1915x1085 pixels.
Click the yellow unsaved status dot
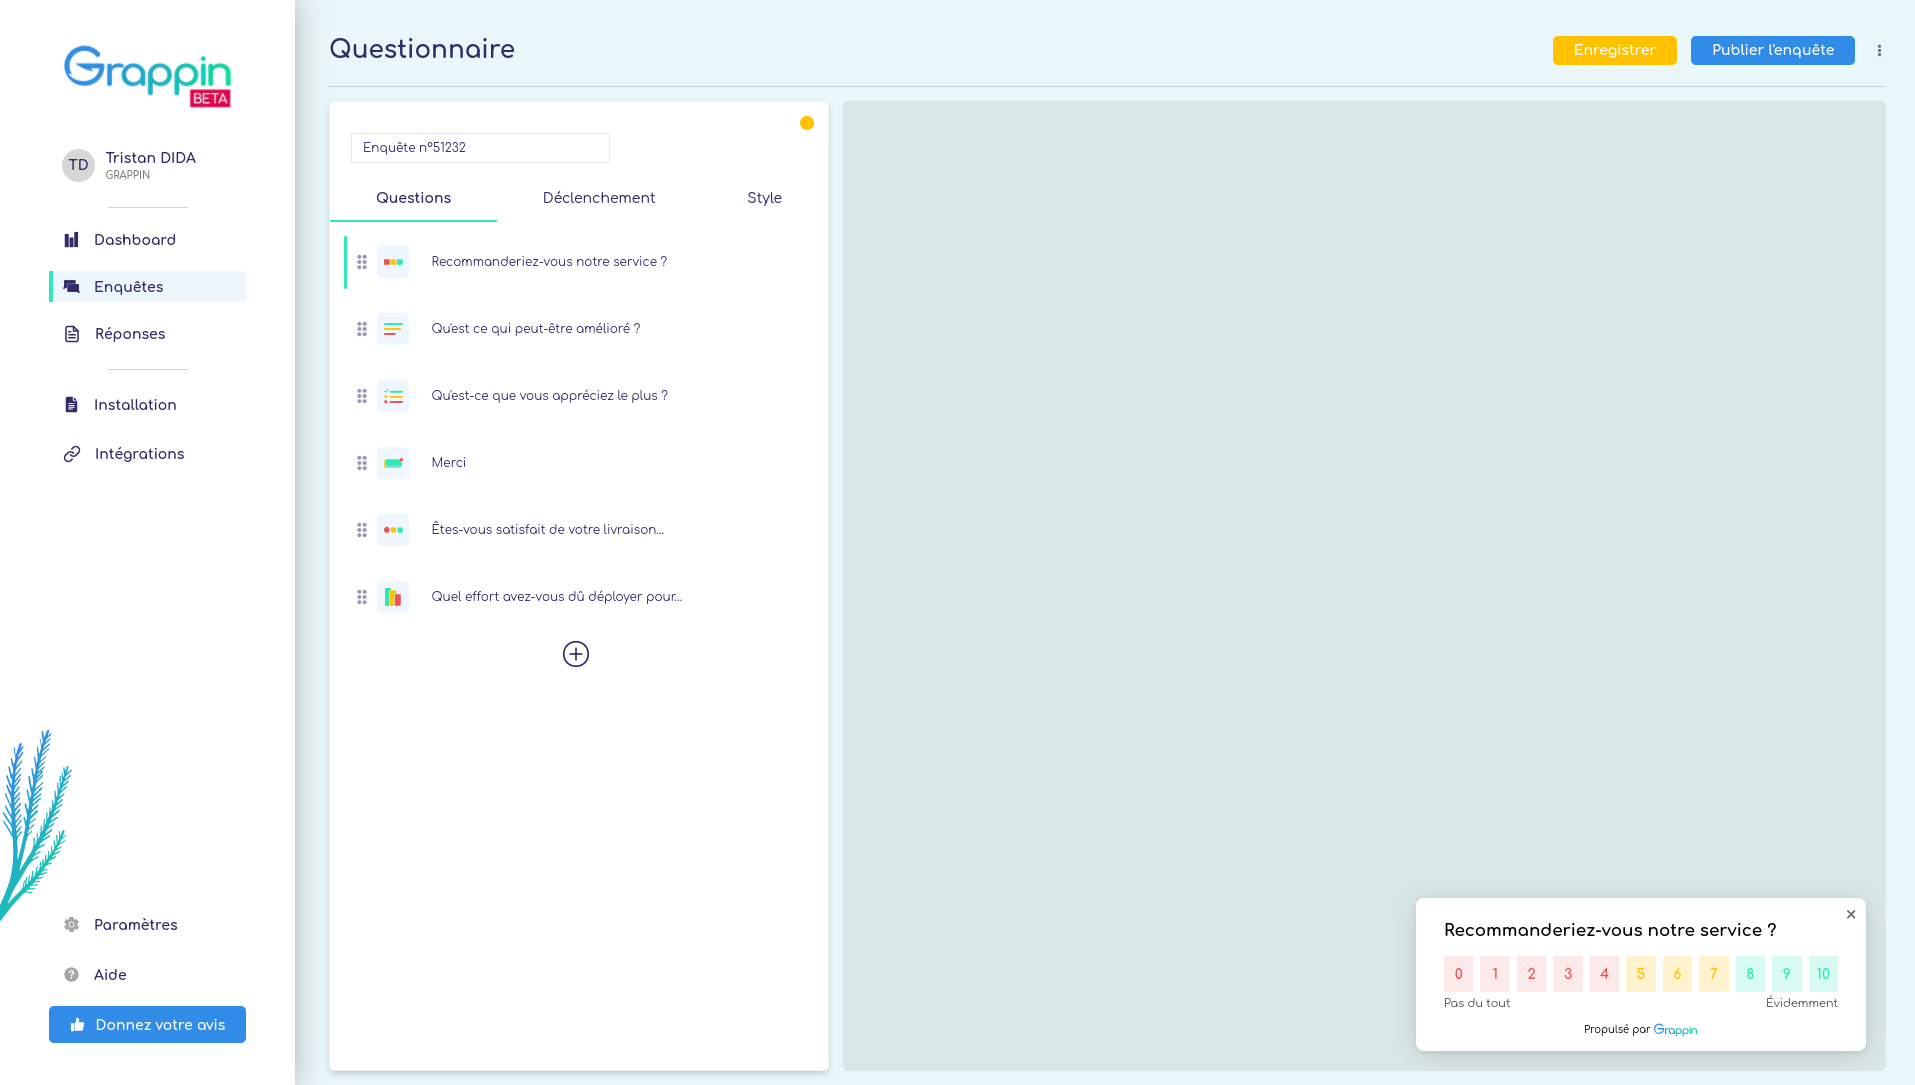[x=807, y=123]
